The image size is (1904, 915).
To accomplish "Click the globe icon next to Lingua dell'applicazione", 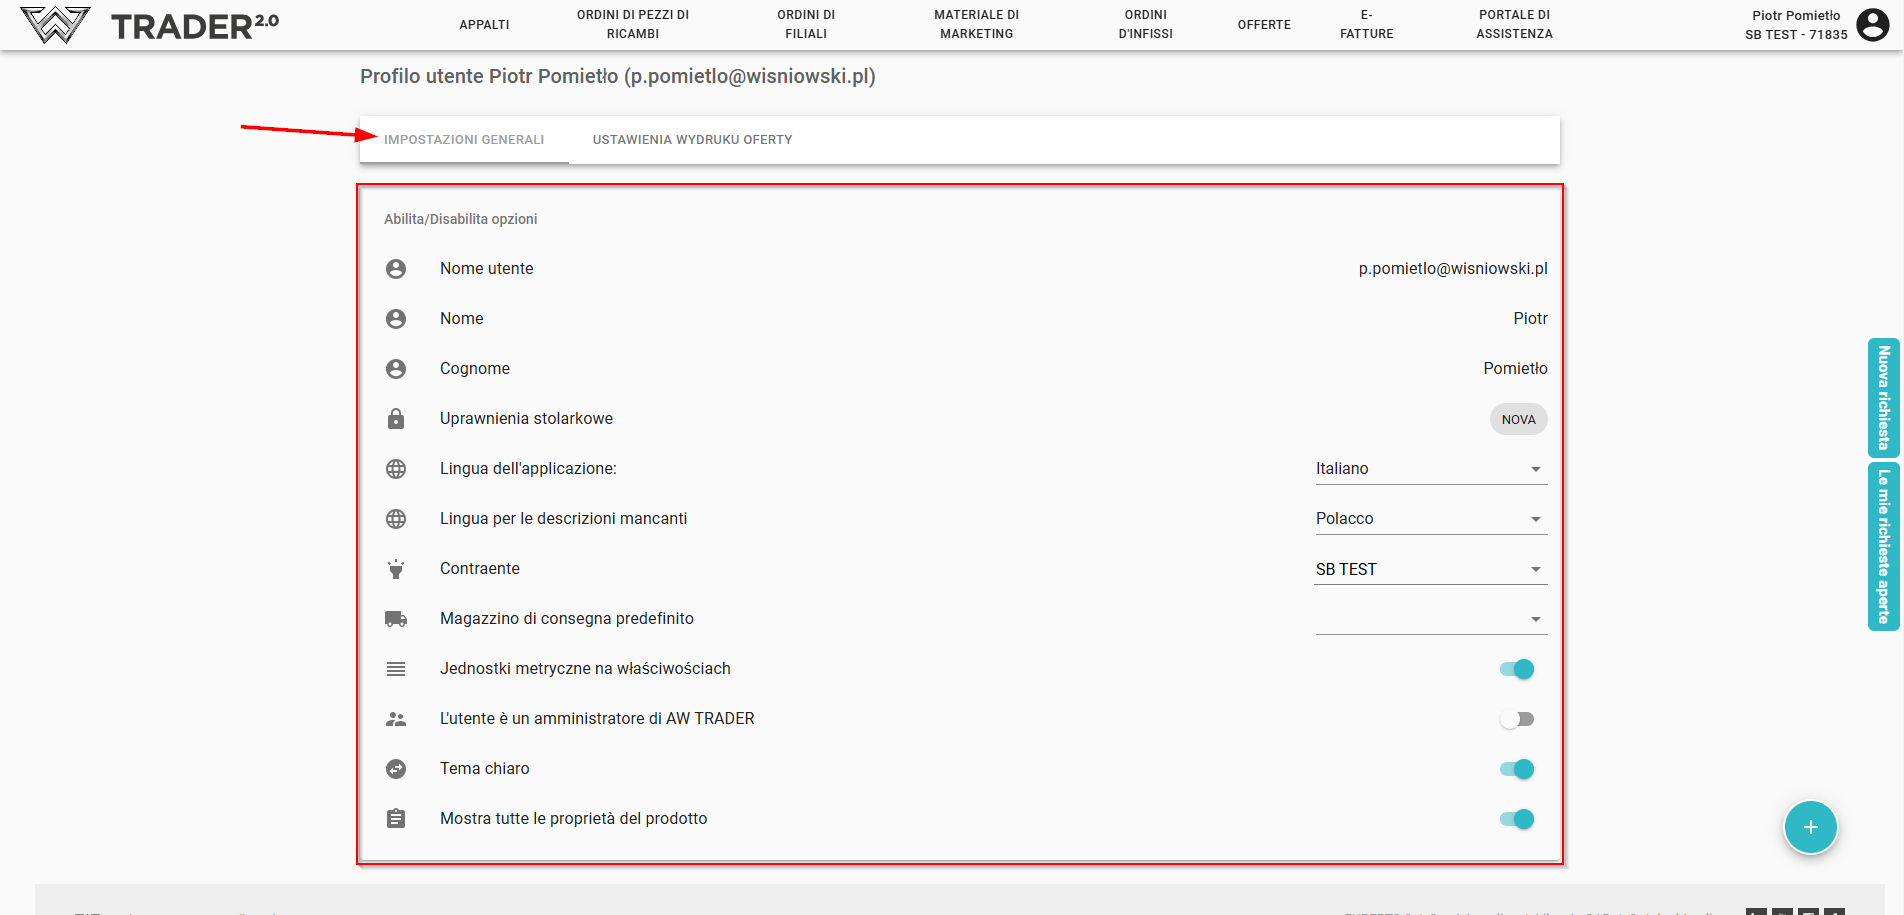I will (396, 469).
